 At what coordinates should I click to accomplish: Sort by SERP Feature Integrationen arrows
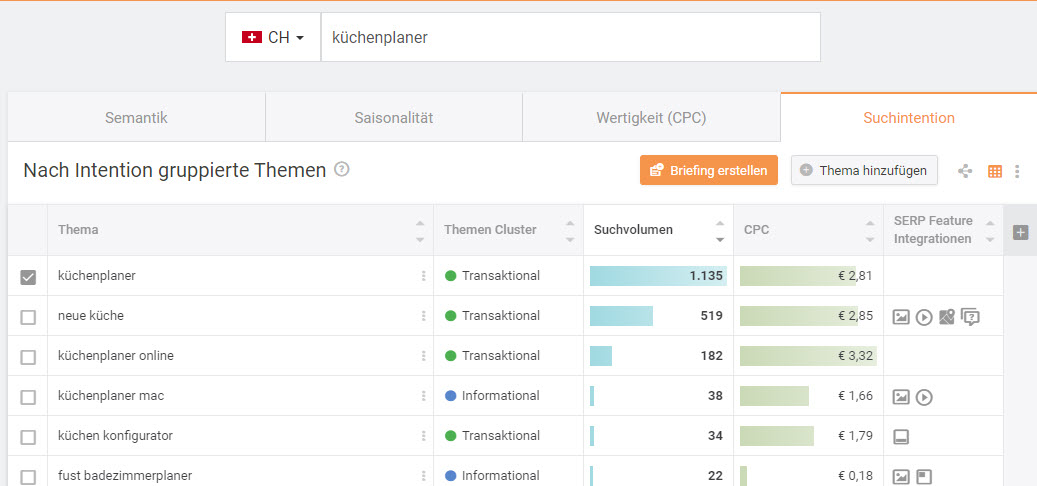(x=989, y=230)
